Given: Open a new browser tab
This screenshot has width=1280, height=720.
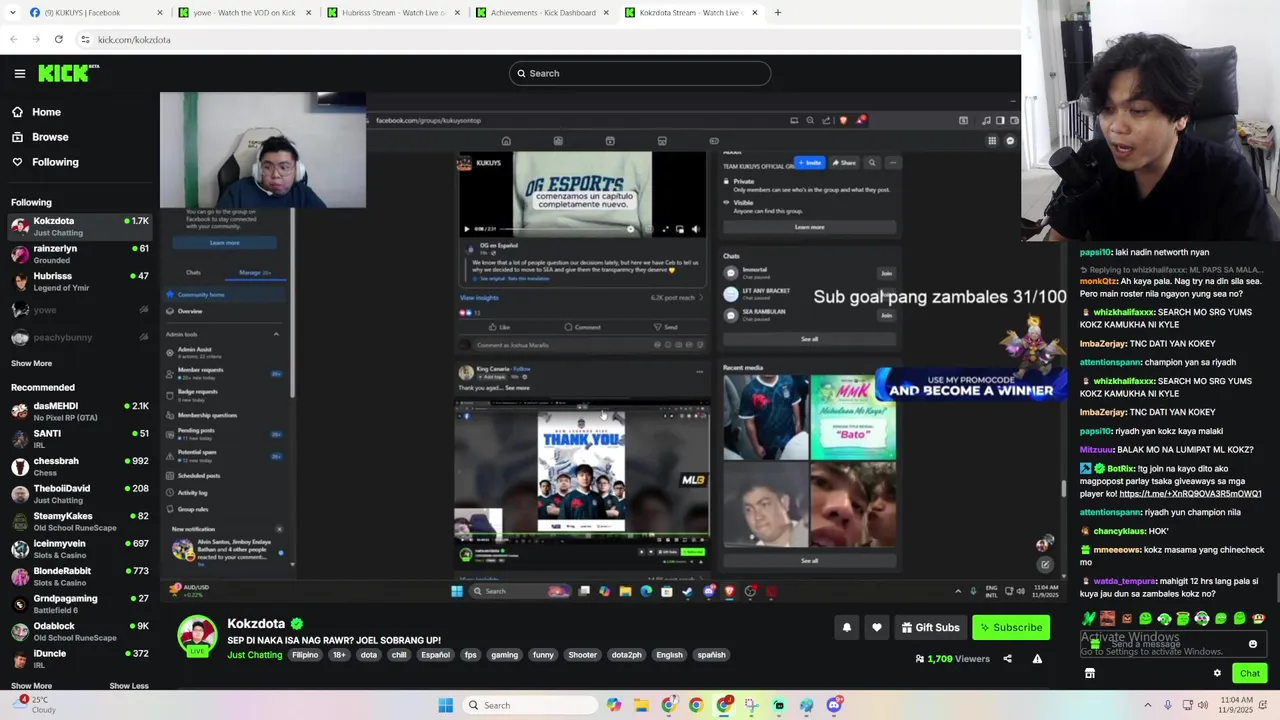Looking at the screenshot, I should point(778,13).
